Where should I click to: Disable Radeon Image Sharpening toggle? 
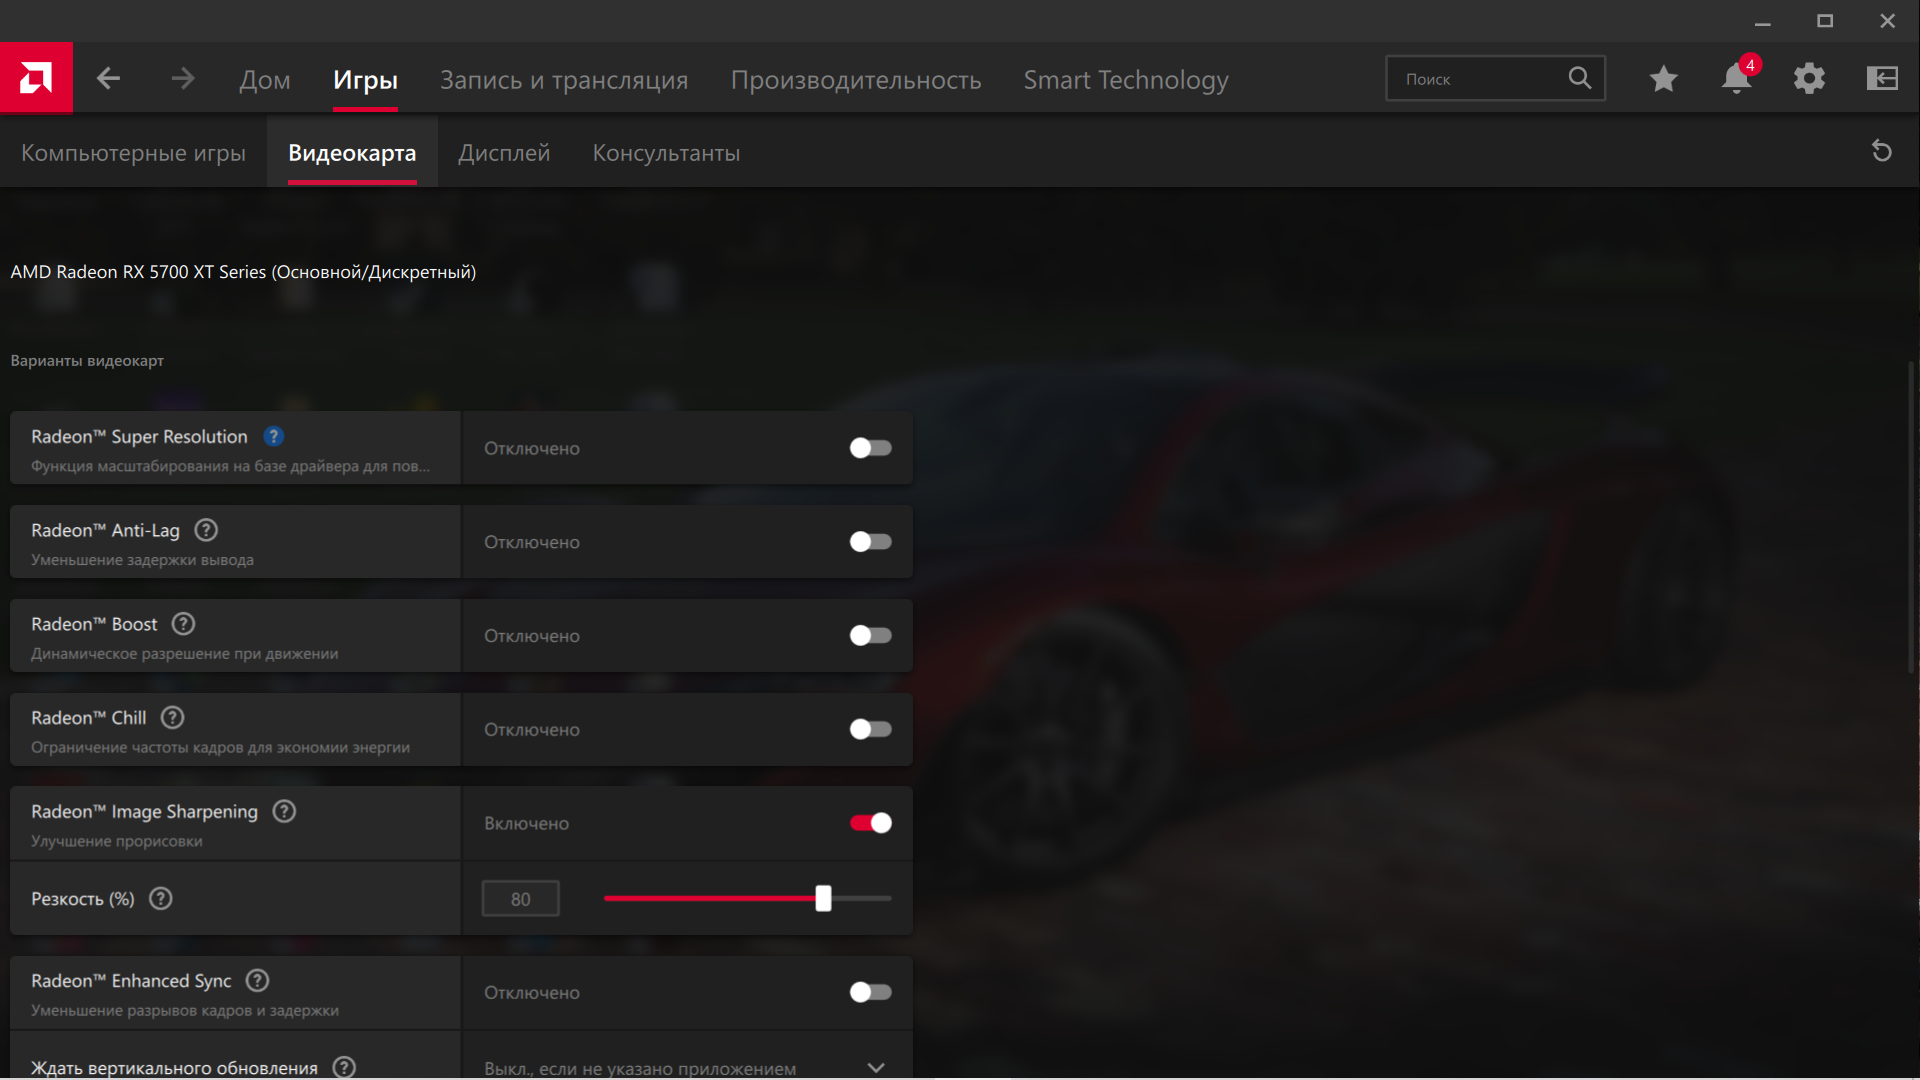pos(870,823)
